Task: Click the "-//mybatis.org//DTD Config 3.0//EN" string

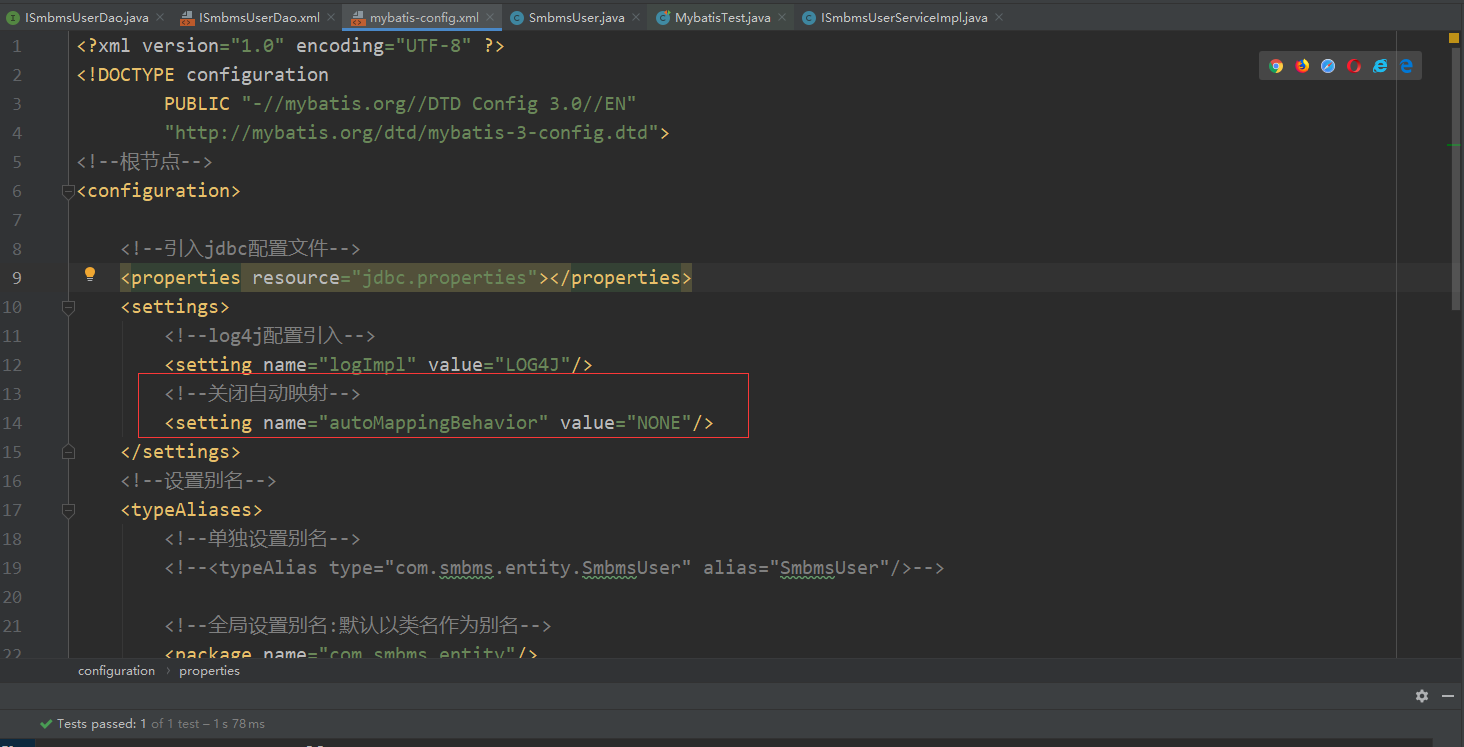Action: [439, 104]
